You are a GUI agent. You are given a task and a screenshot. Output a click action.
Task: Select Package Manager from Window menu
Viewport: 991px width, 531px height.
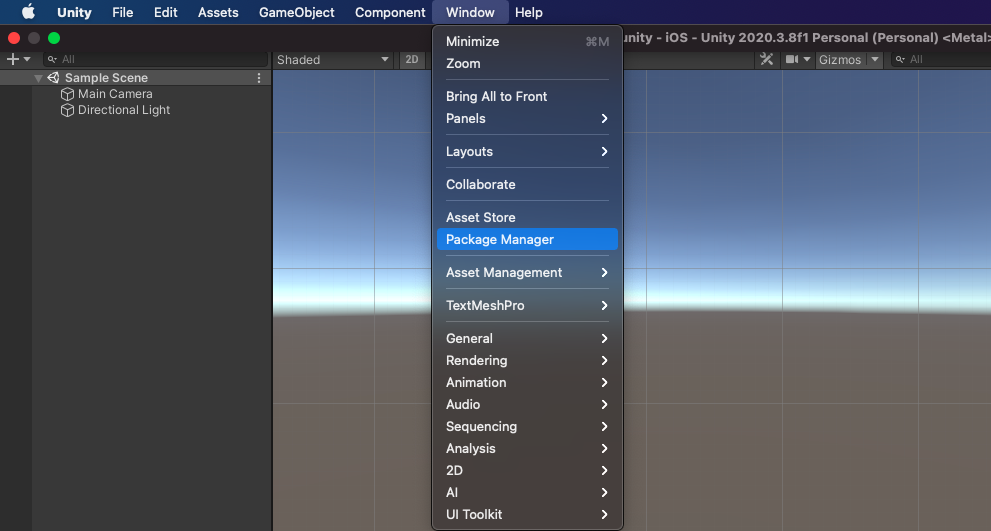[527, 240]
